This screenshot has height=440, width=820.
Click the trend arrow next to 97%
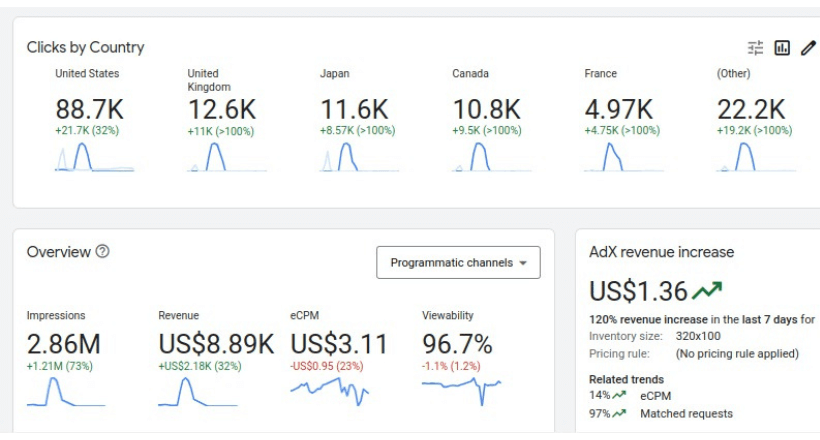[619, 413]
